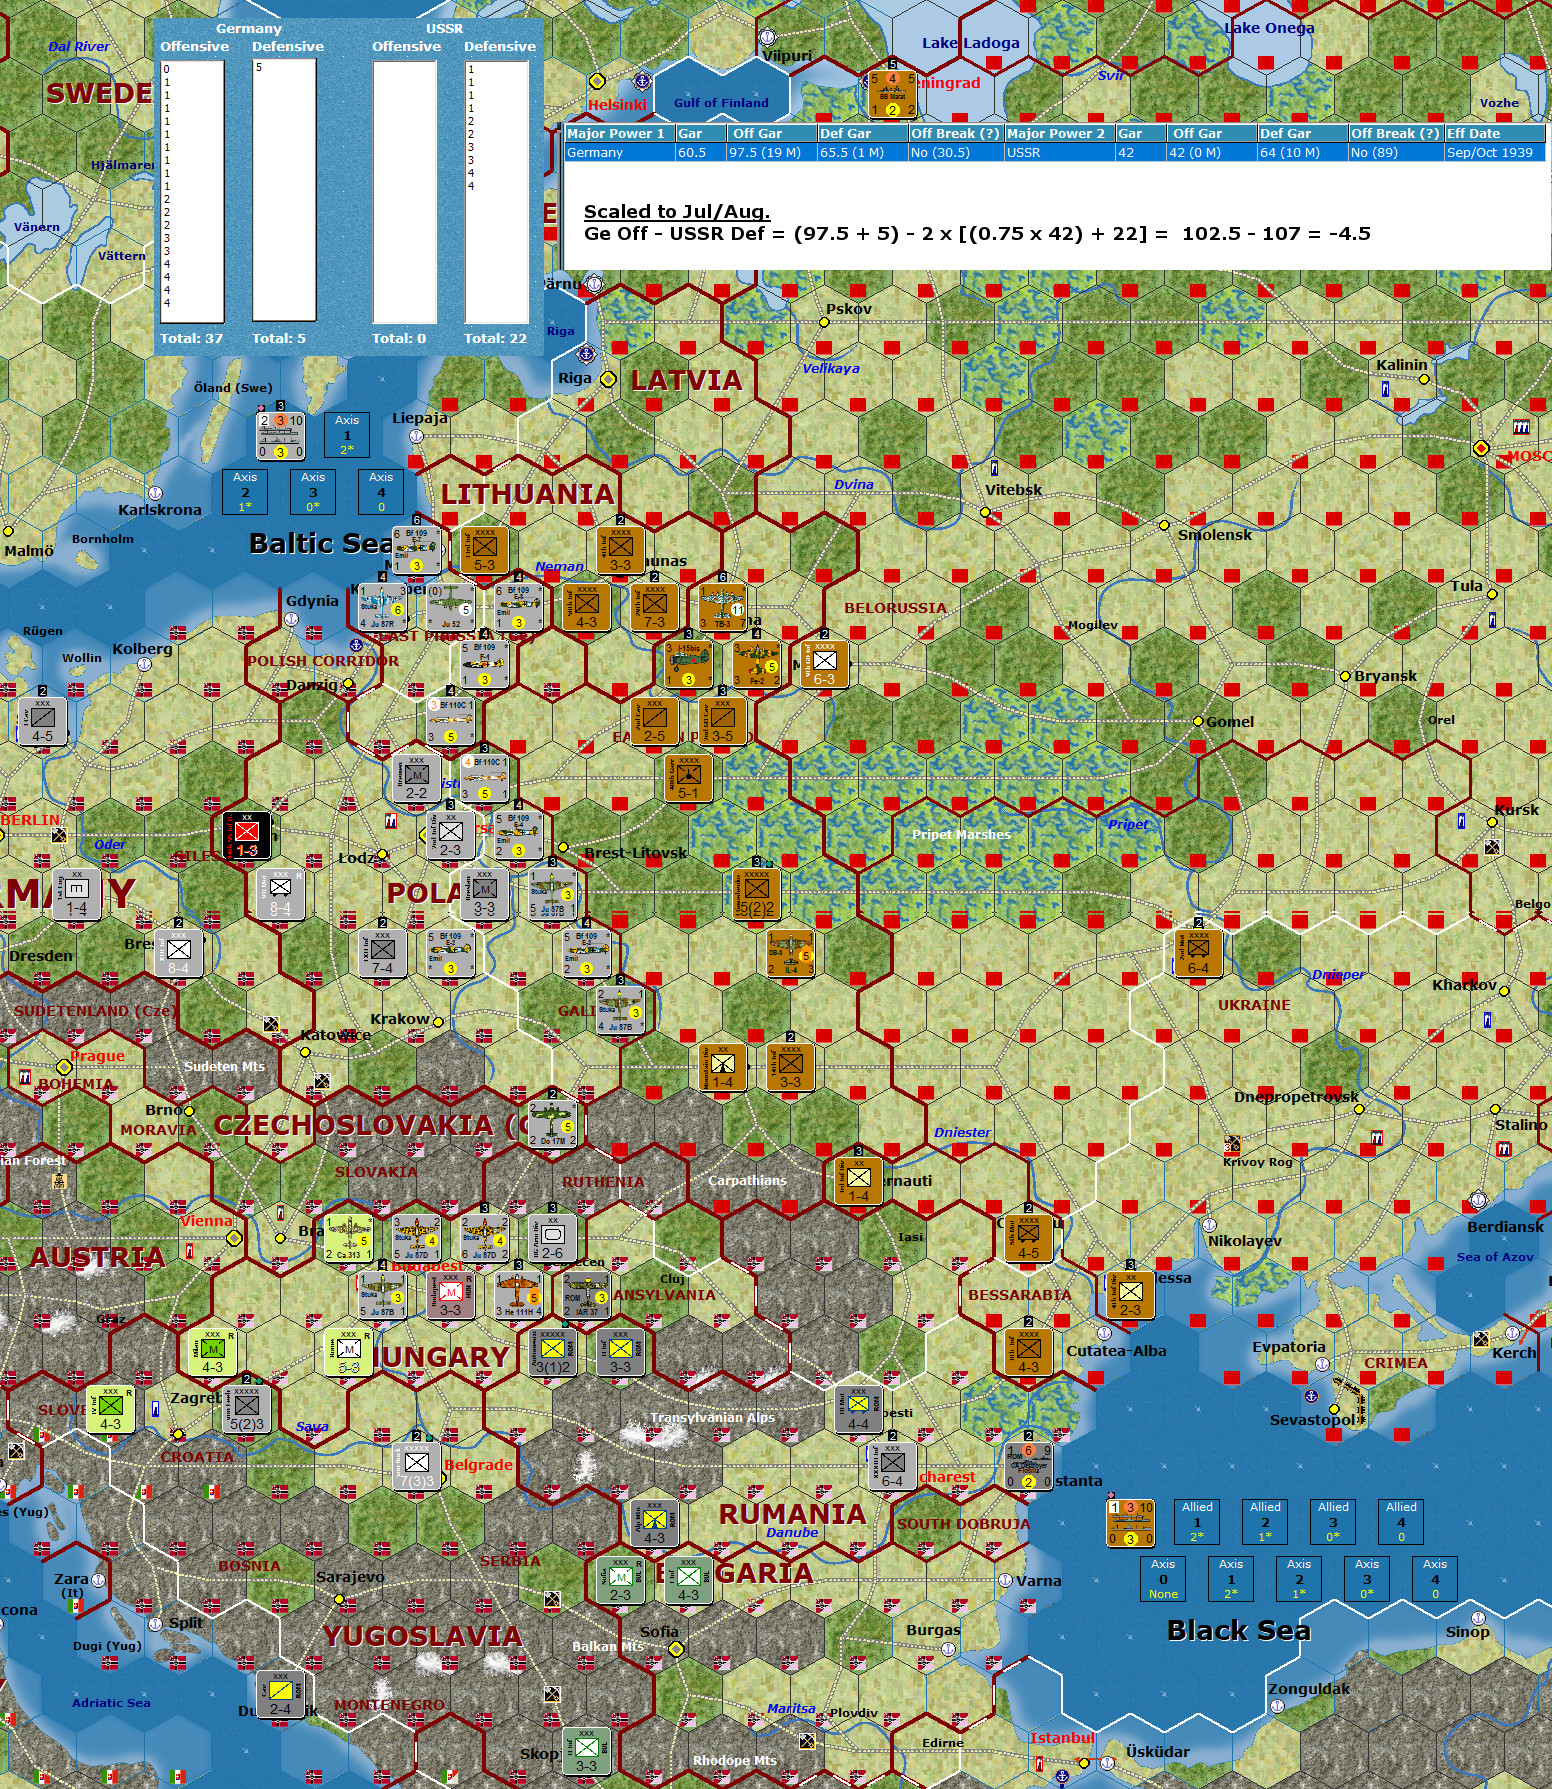Image resolution: width=1552 pixels, height=1789 pixels.
Task: Select the German 4-5 cavalry counter
Action: click(x=43, y=720)
